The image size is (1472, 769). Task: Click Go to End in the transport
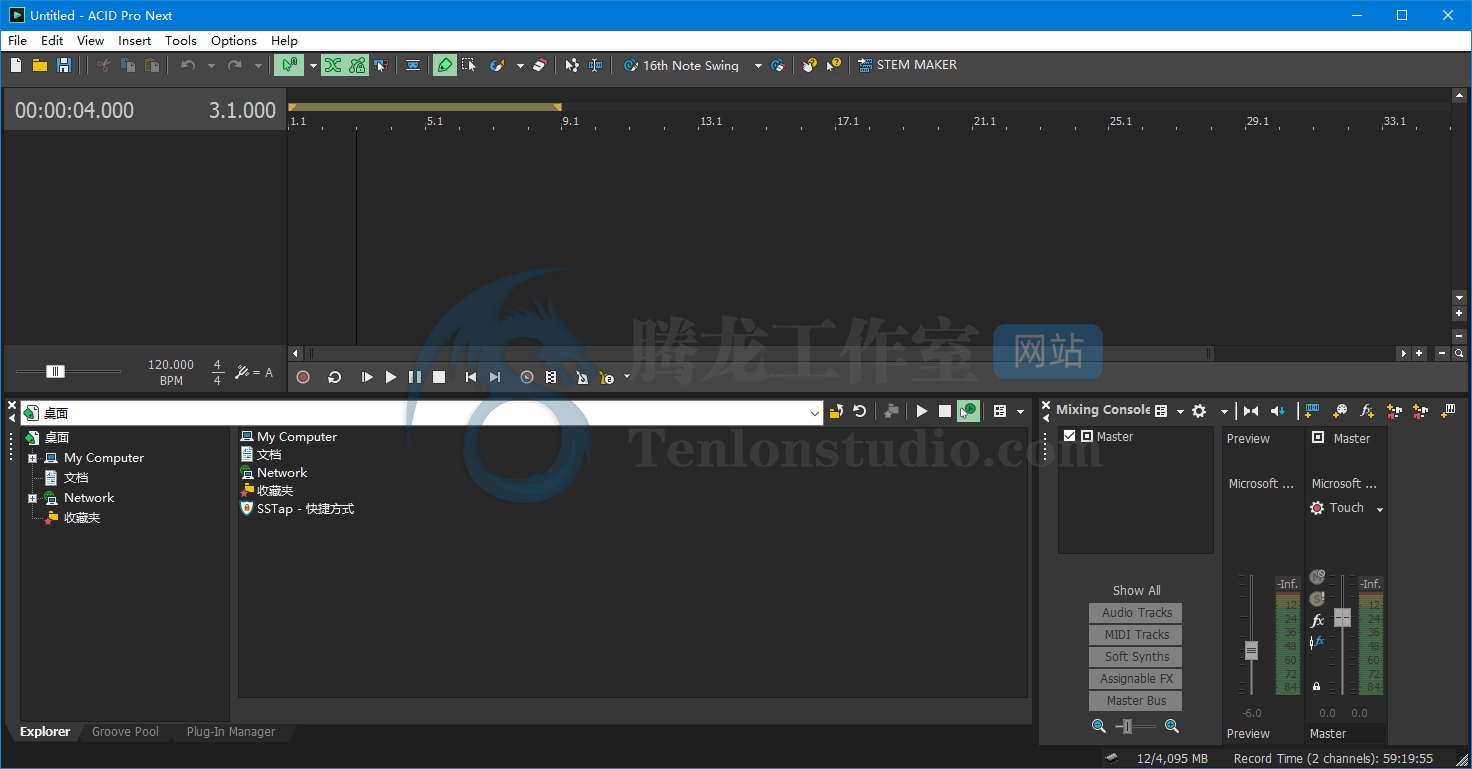[x=495, y=377]
